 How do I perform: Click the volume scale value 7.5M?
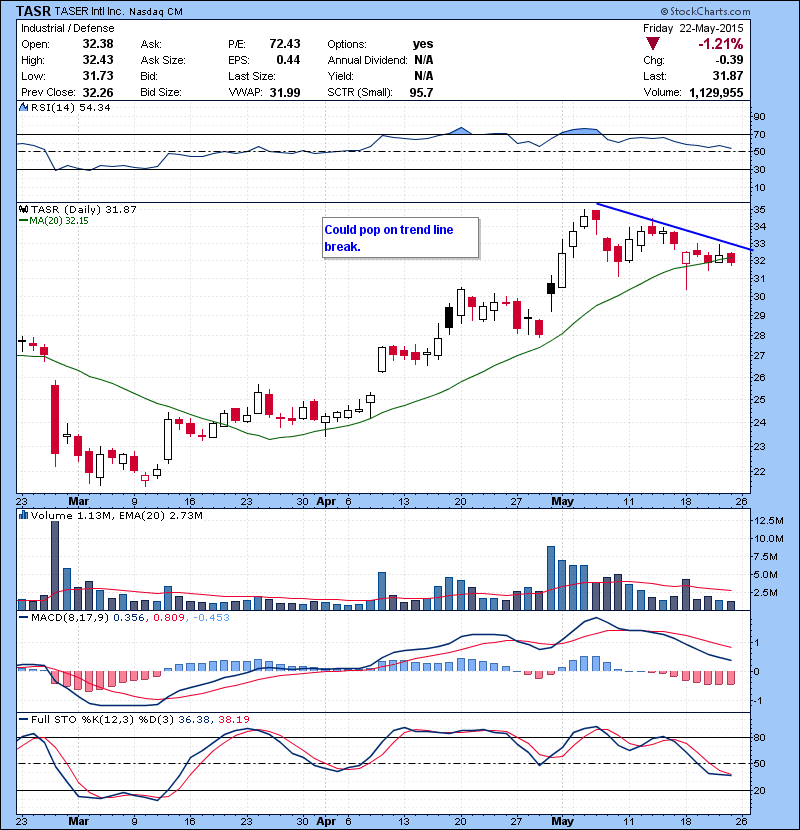[765, 556]
